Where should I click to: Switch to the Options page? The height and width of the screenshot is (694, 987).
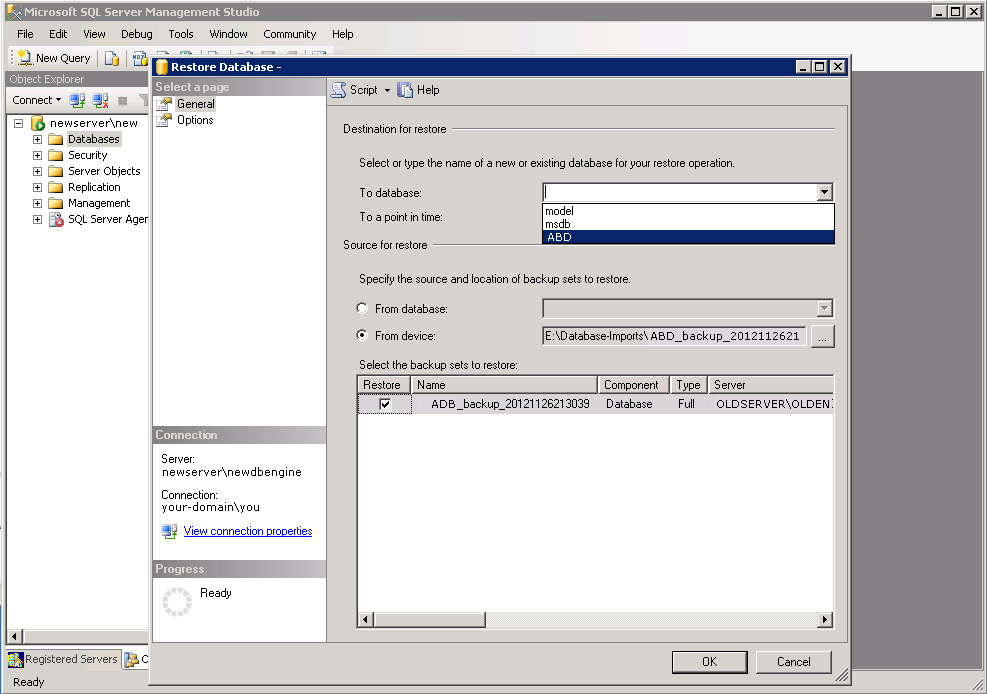(x=195, y=120)
